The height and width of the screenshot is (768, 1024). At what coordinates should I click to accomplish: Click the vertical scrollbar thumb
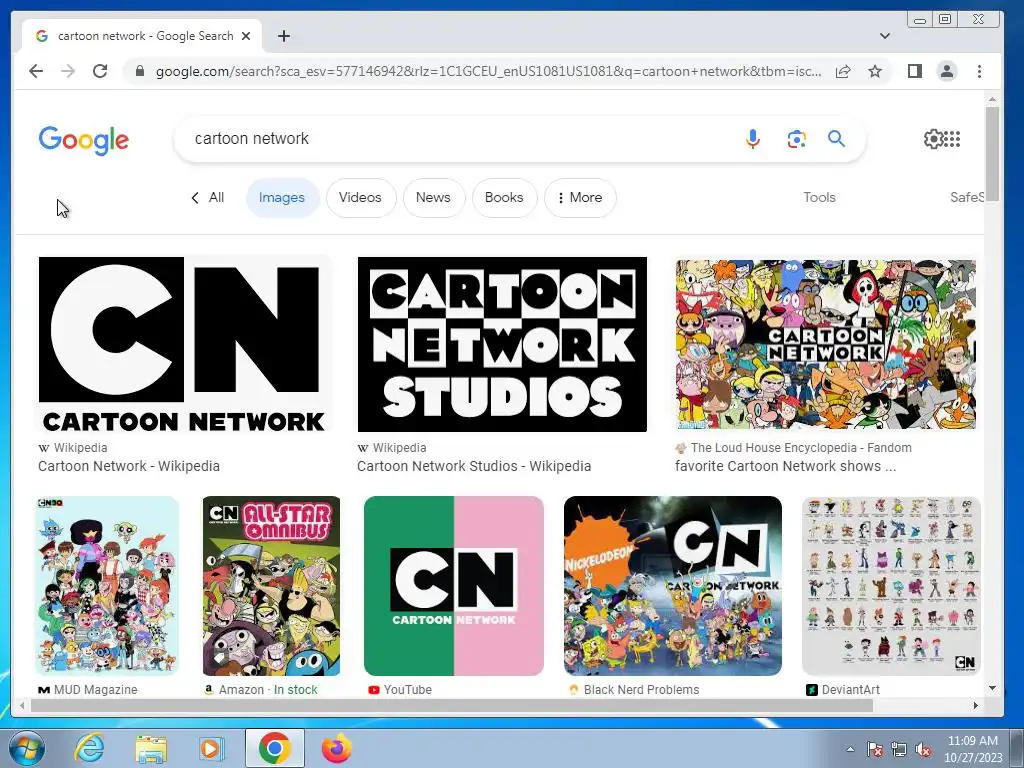tap(992, 154)
